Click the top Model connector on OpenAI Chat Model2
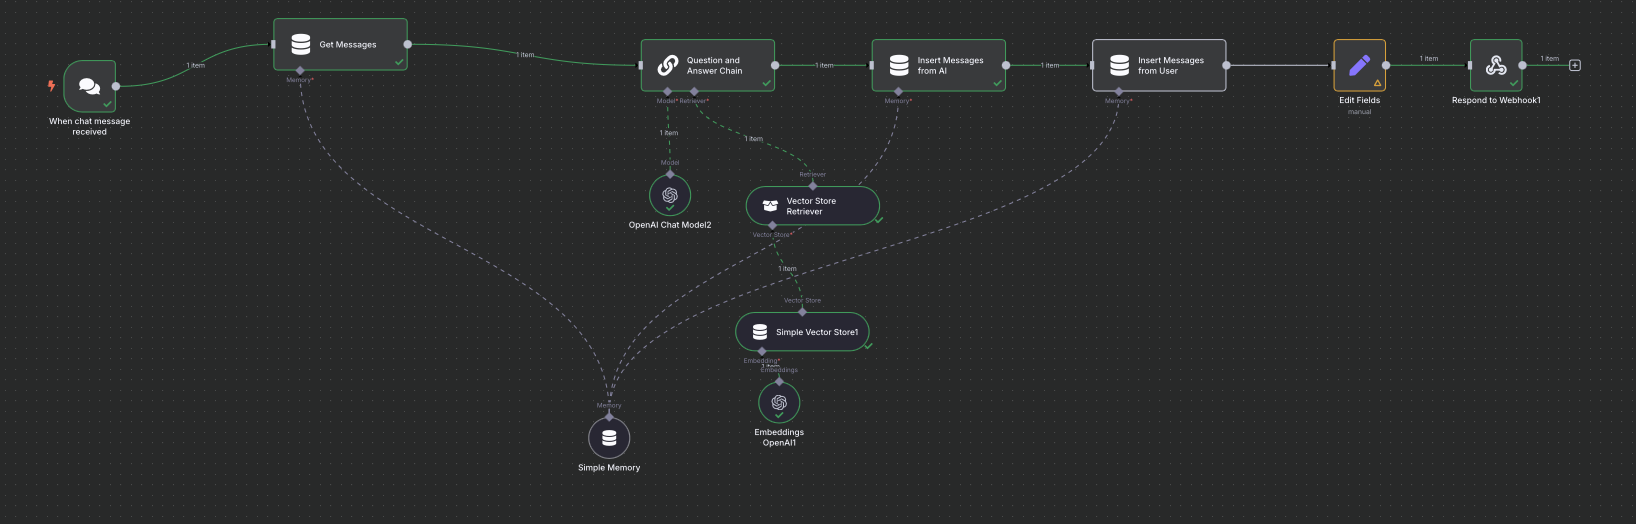Viewport: 1636px width, 524px height. (670, 174)
